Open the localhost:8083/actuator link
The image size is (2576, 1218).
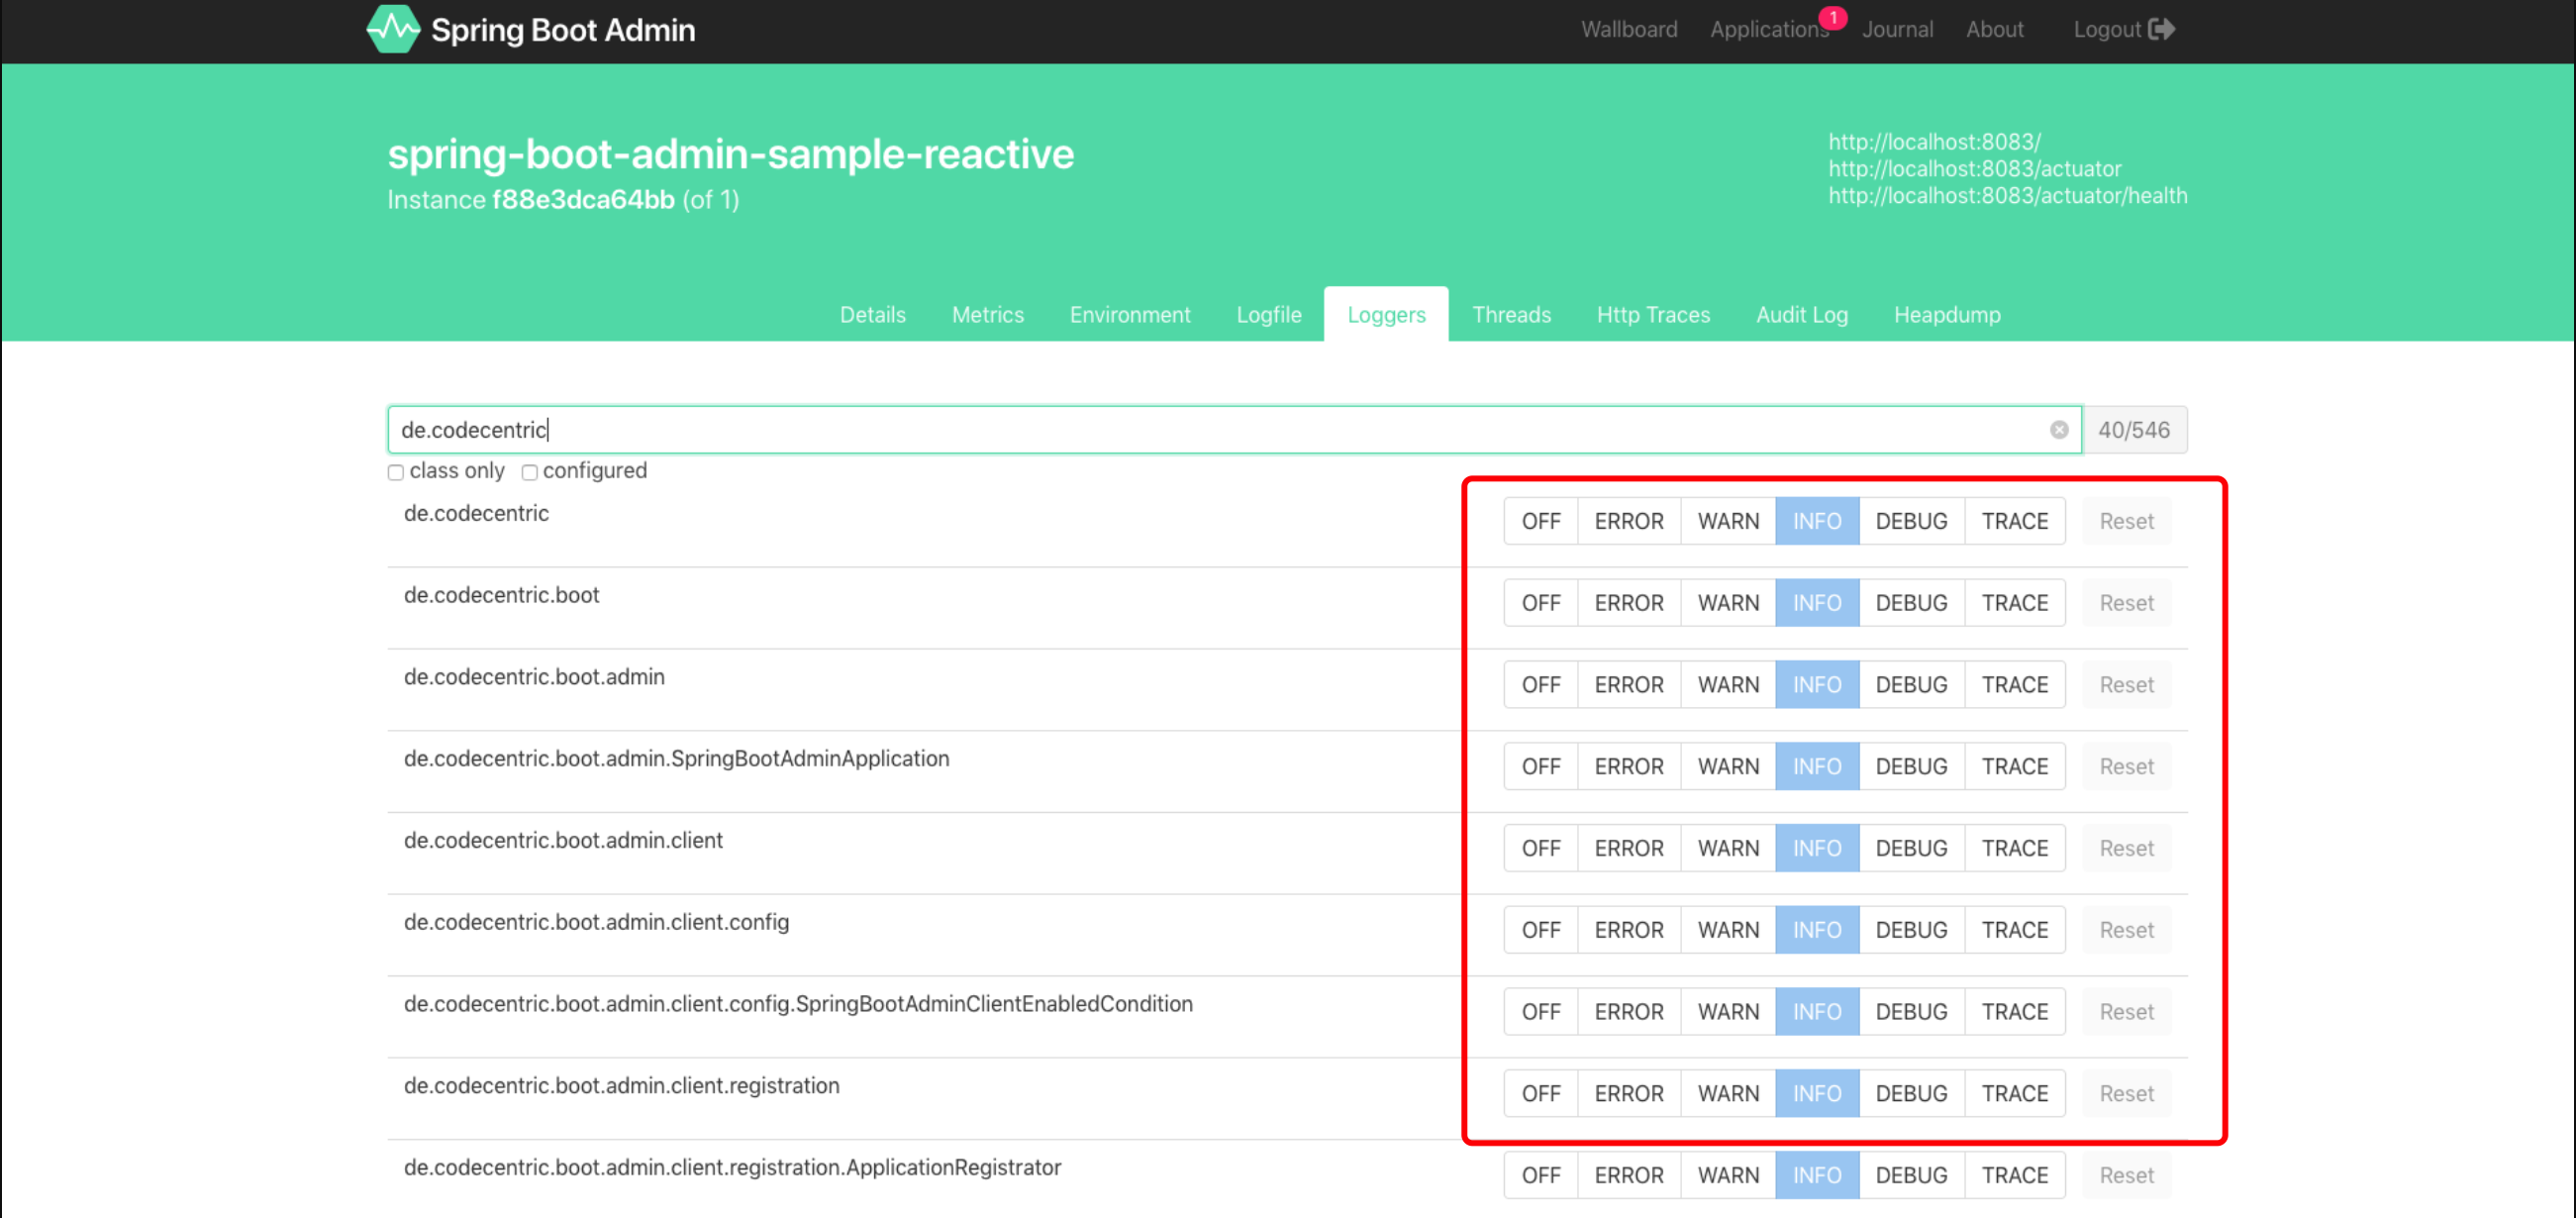(x=1974, y=169)
